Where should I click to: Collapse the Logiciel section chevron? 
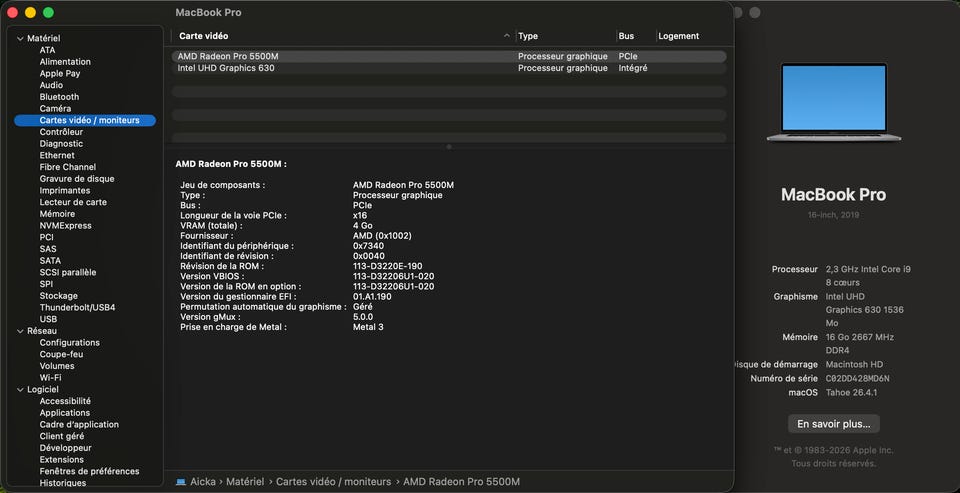point(20,390)
